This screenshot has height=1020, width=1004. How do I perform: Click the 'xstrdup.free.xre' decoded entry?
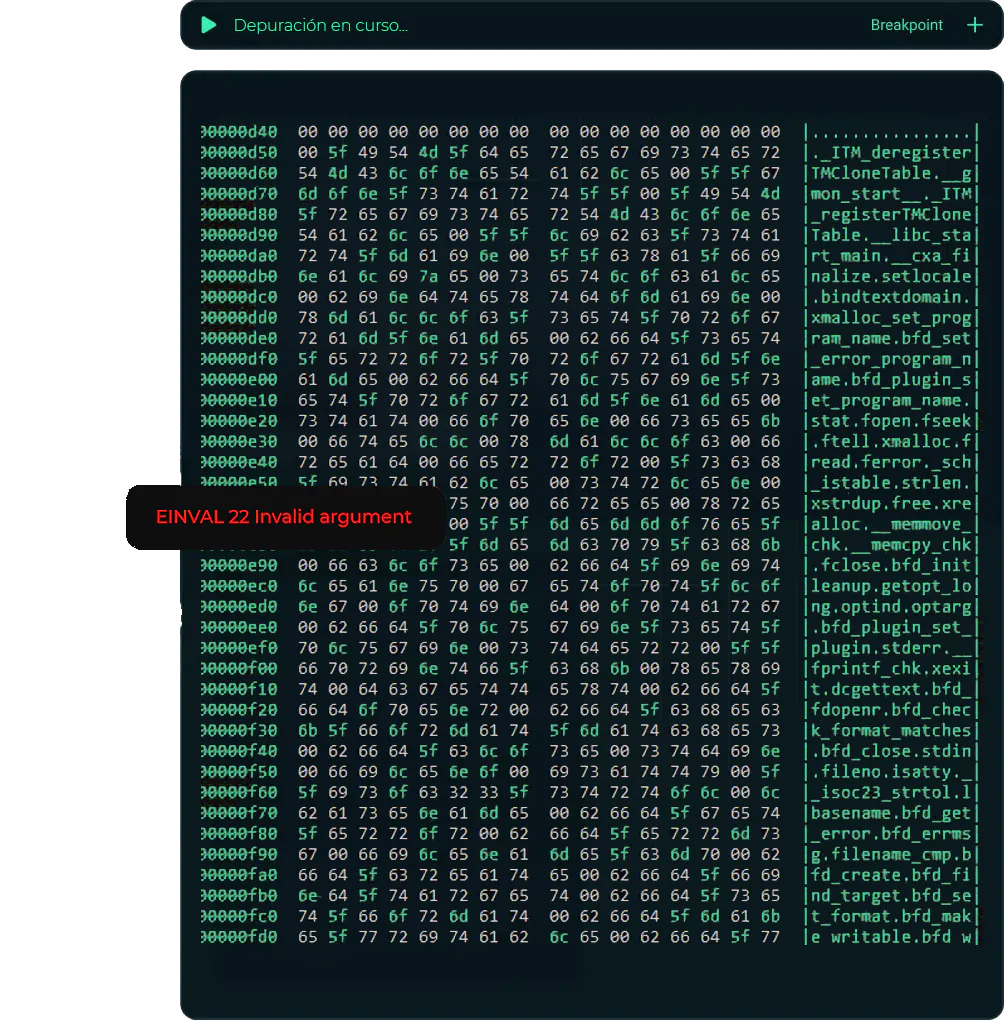coord(893,503)
